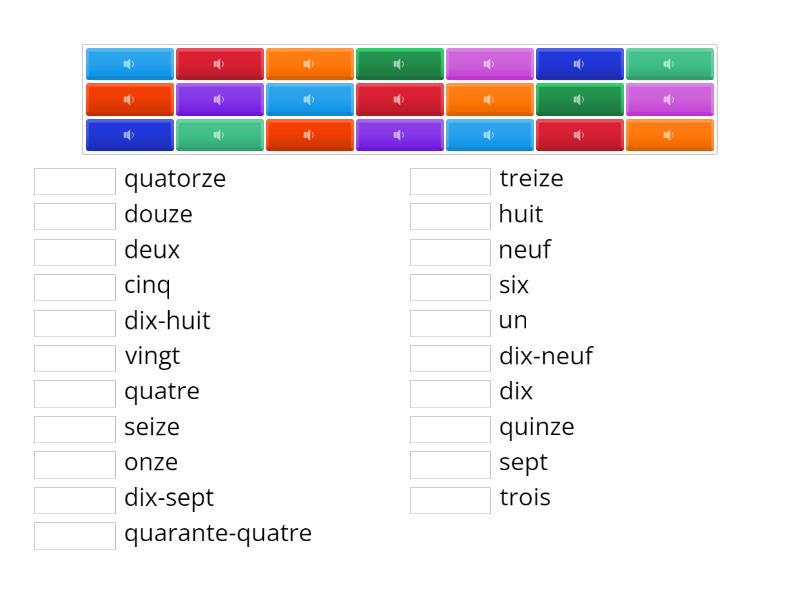
Task: Select the blank next to quarante-quatre
Action: click(74, 535)
